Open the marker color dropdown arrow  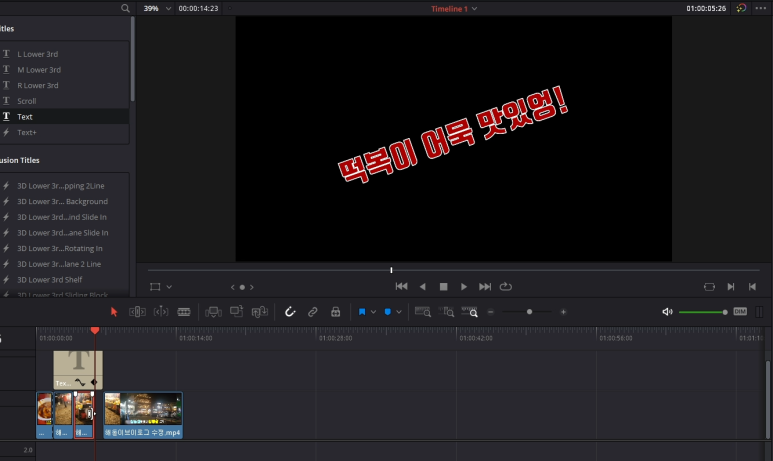click(x=399, y=312)
